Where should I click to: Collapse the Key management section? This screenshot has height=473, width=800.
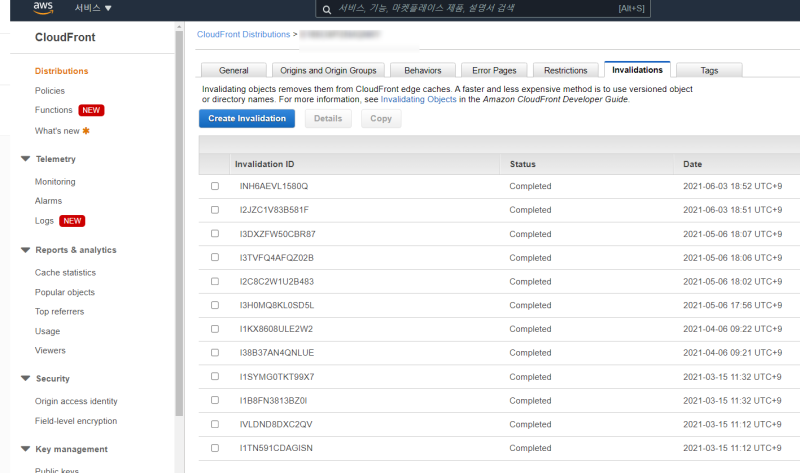coord(26,449)
